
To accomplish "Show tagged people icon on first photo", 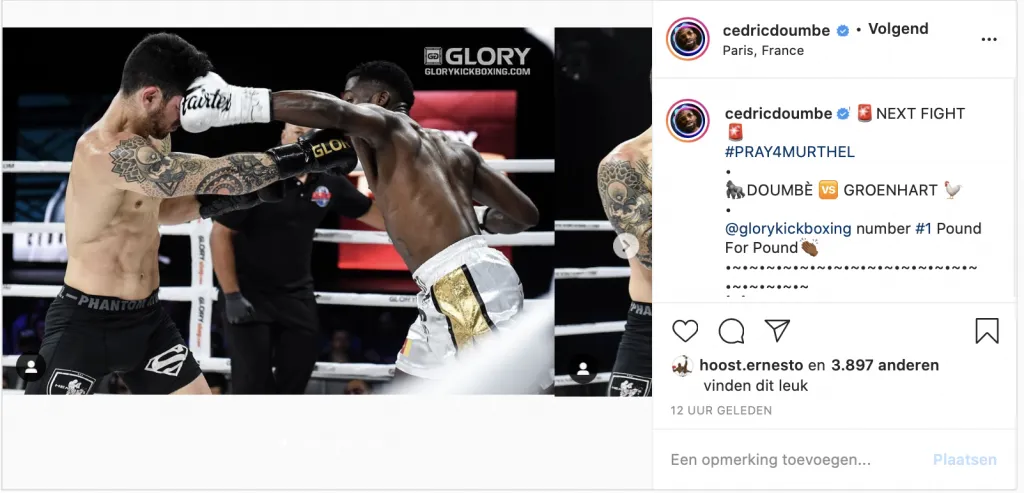I will tap(31, 367).
